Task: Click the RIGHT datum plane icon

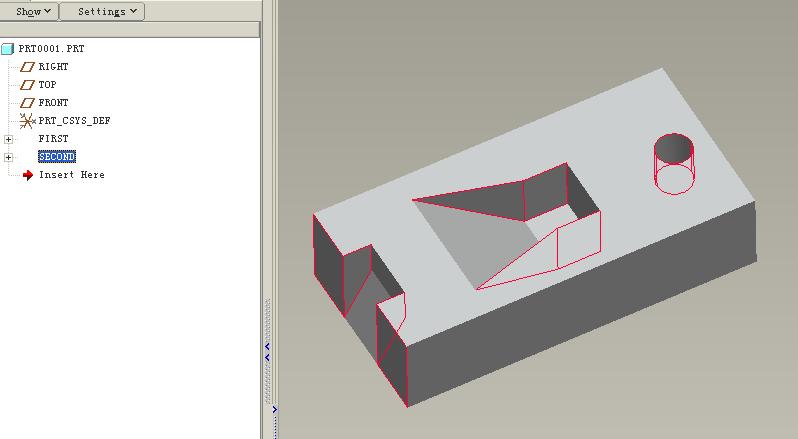Action: 27,67
